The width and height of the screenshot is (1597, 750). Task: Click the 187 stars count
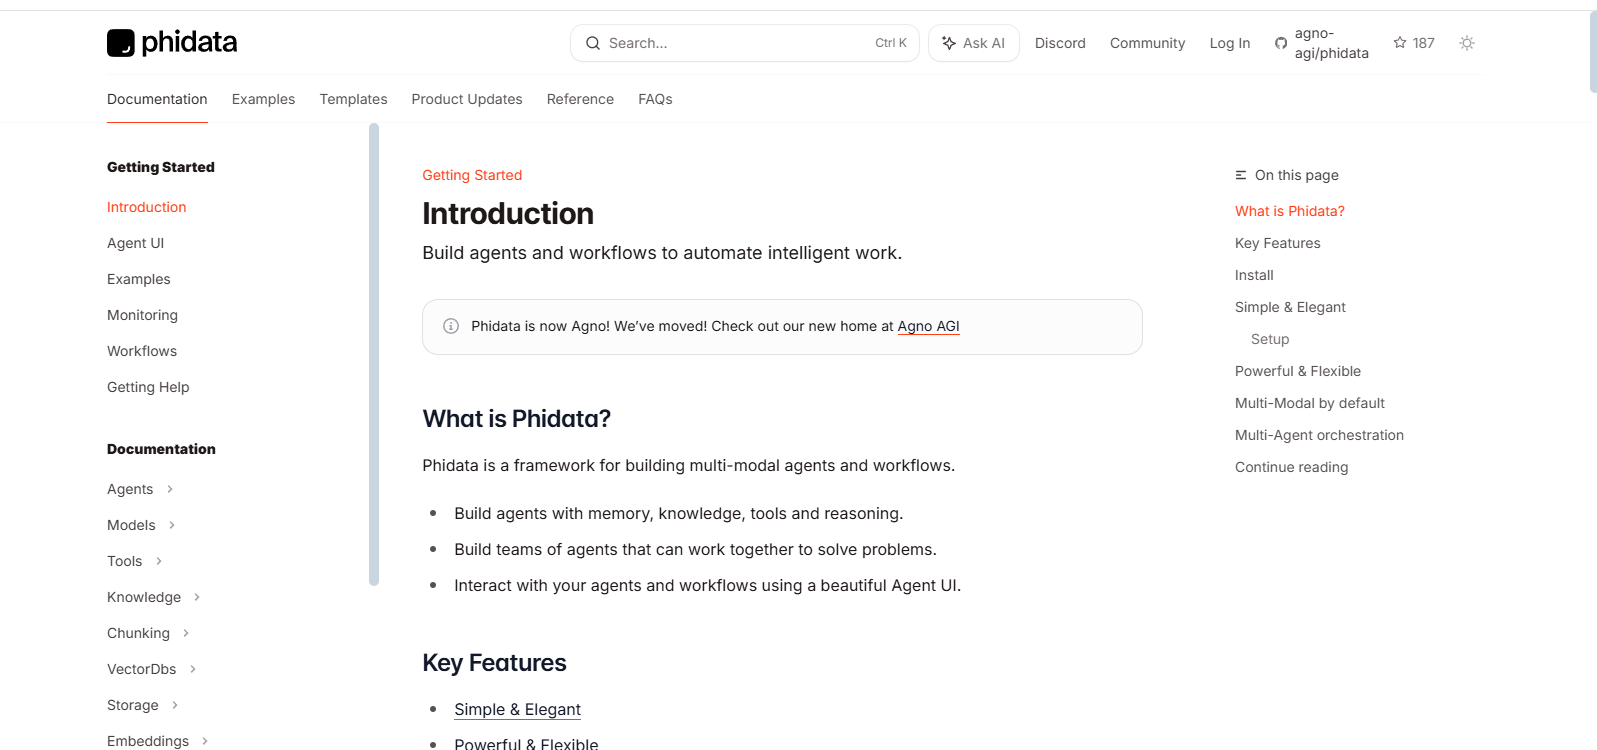coord(1423,43)
